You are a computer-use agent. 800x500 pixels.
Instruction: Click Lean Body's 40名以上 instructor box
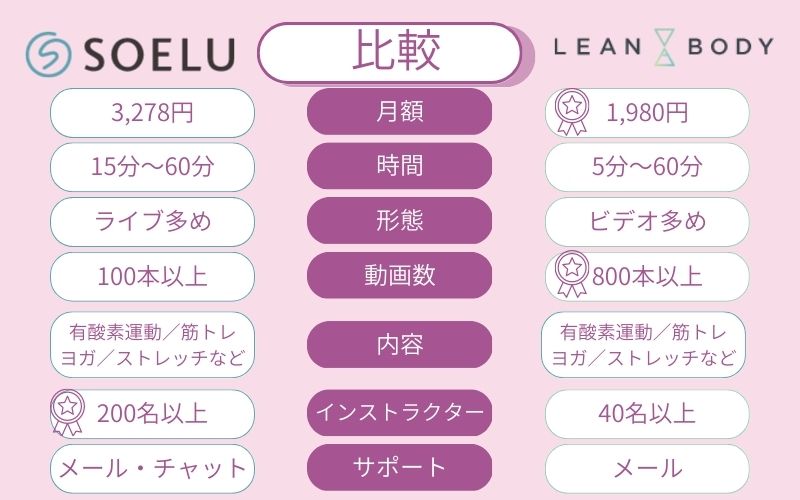[x=648, y=412]
